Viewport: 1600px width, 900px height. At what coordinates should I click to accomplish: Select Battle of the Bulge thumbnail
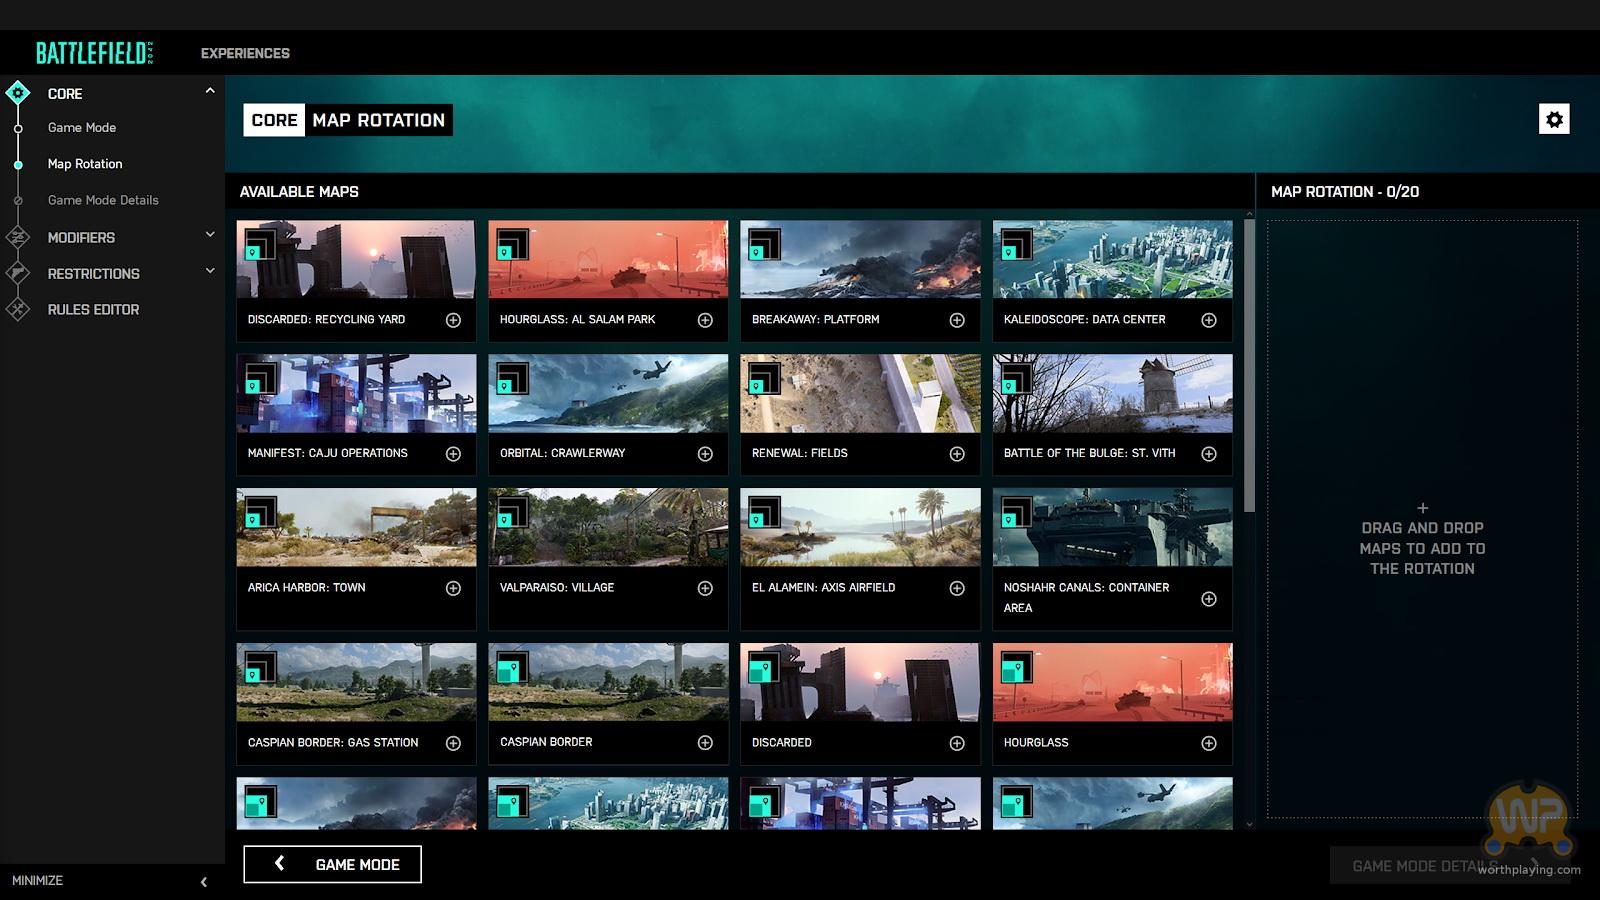coord(1112,393)
